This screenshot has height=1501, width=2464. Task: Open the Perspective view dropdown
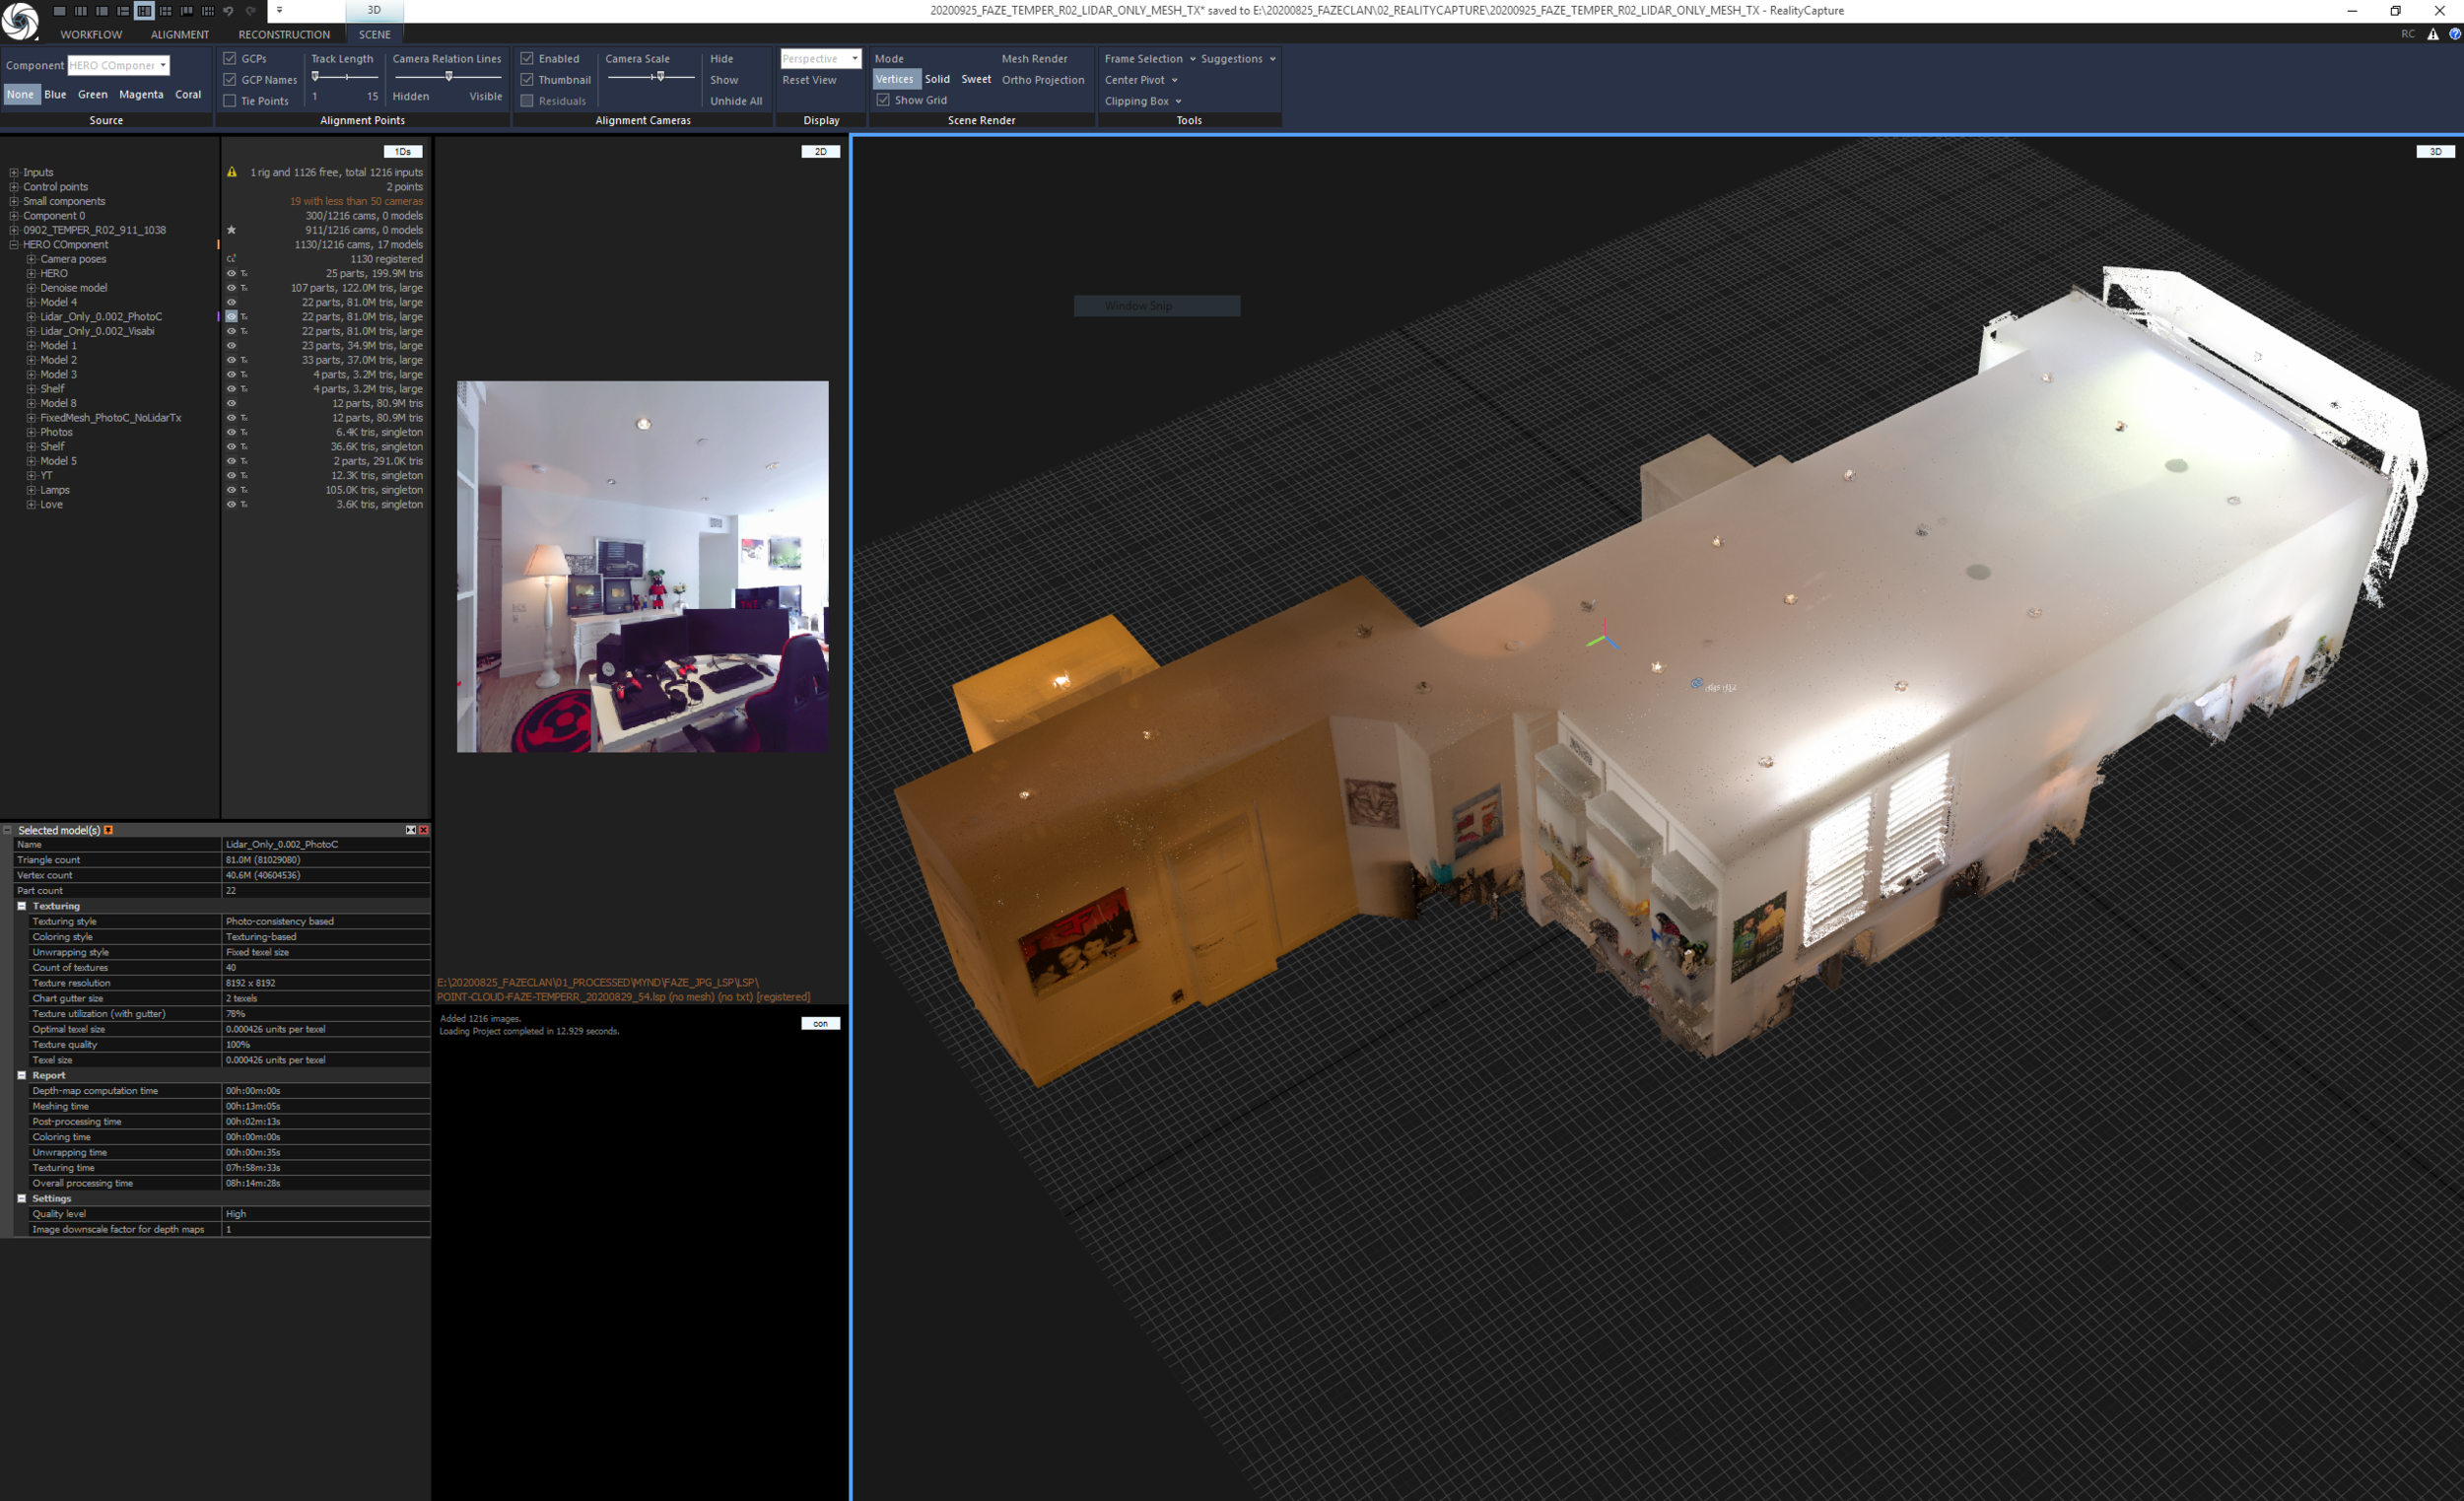(820, 59)
